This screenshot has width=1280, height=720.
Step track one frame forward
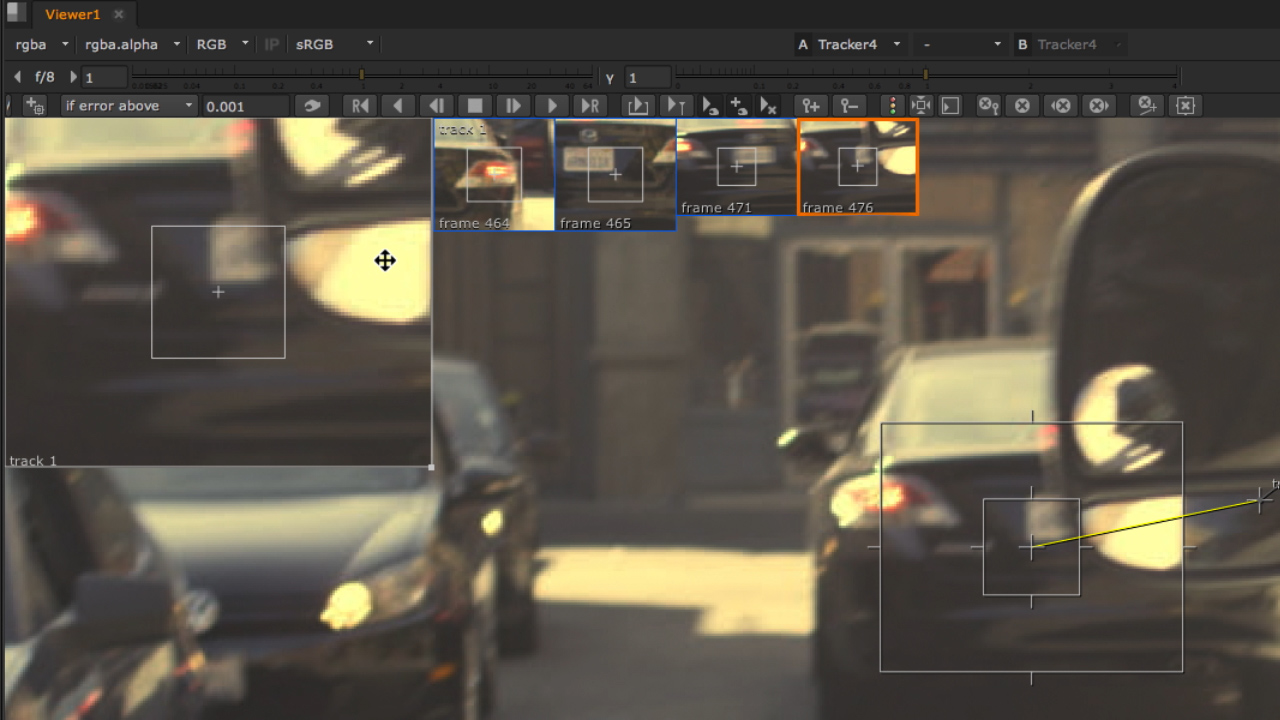pos(513,105)
